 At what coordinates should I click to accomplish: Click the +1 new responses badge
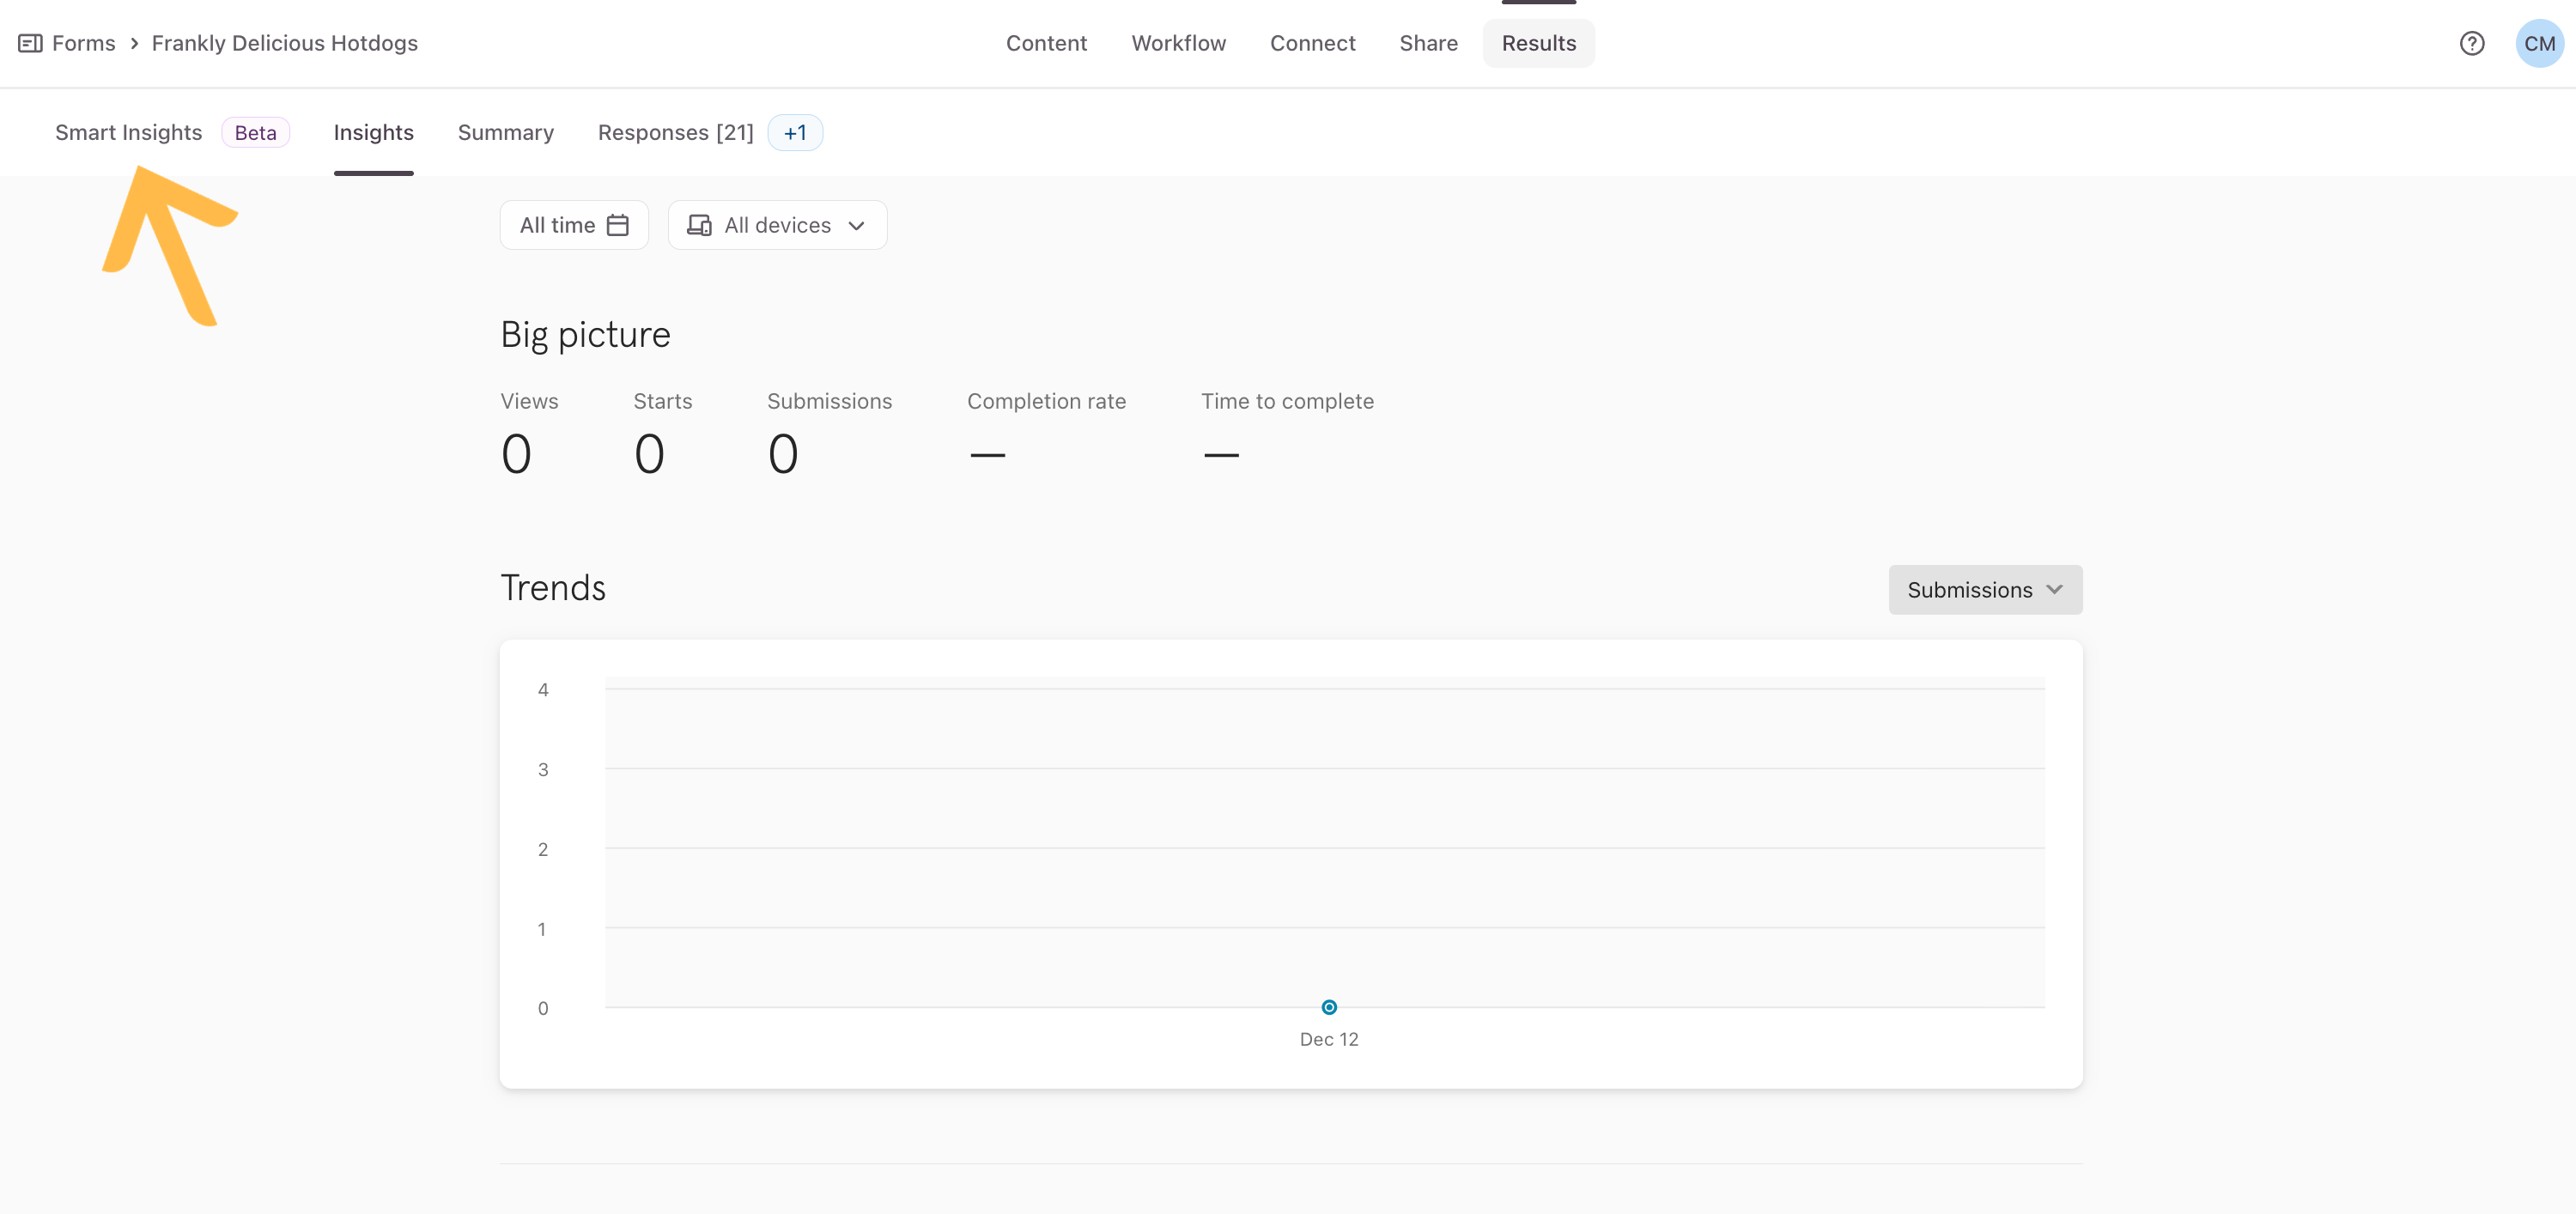[795, 133]
